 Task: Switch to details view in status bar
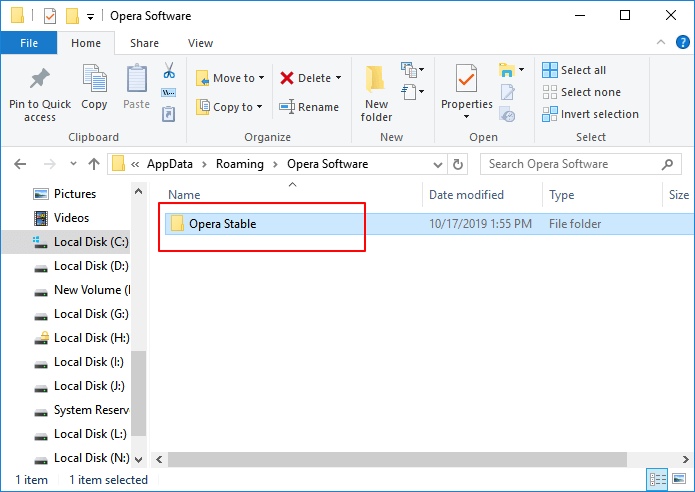pos(657,480)
